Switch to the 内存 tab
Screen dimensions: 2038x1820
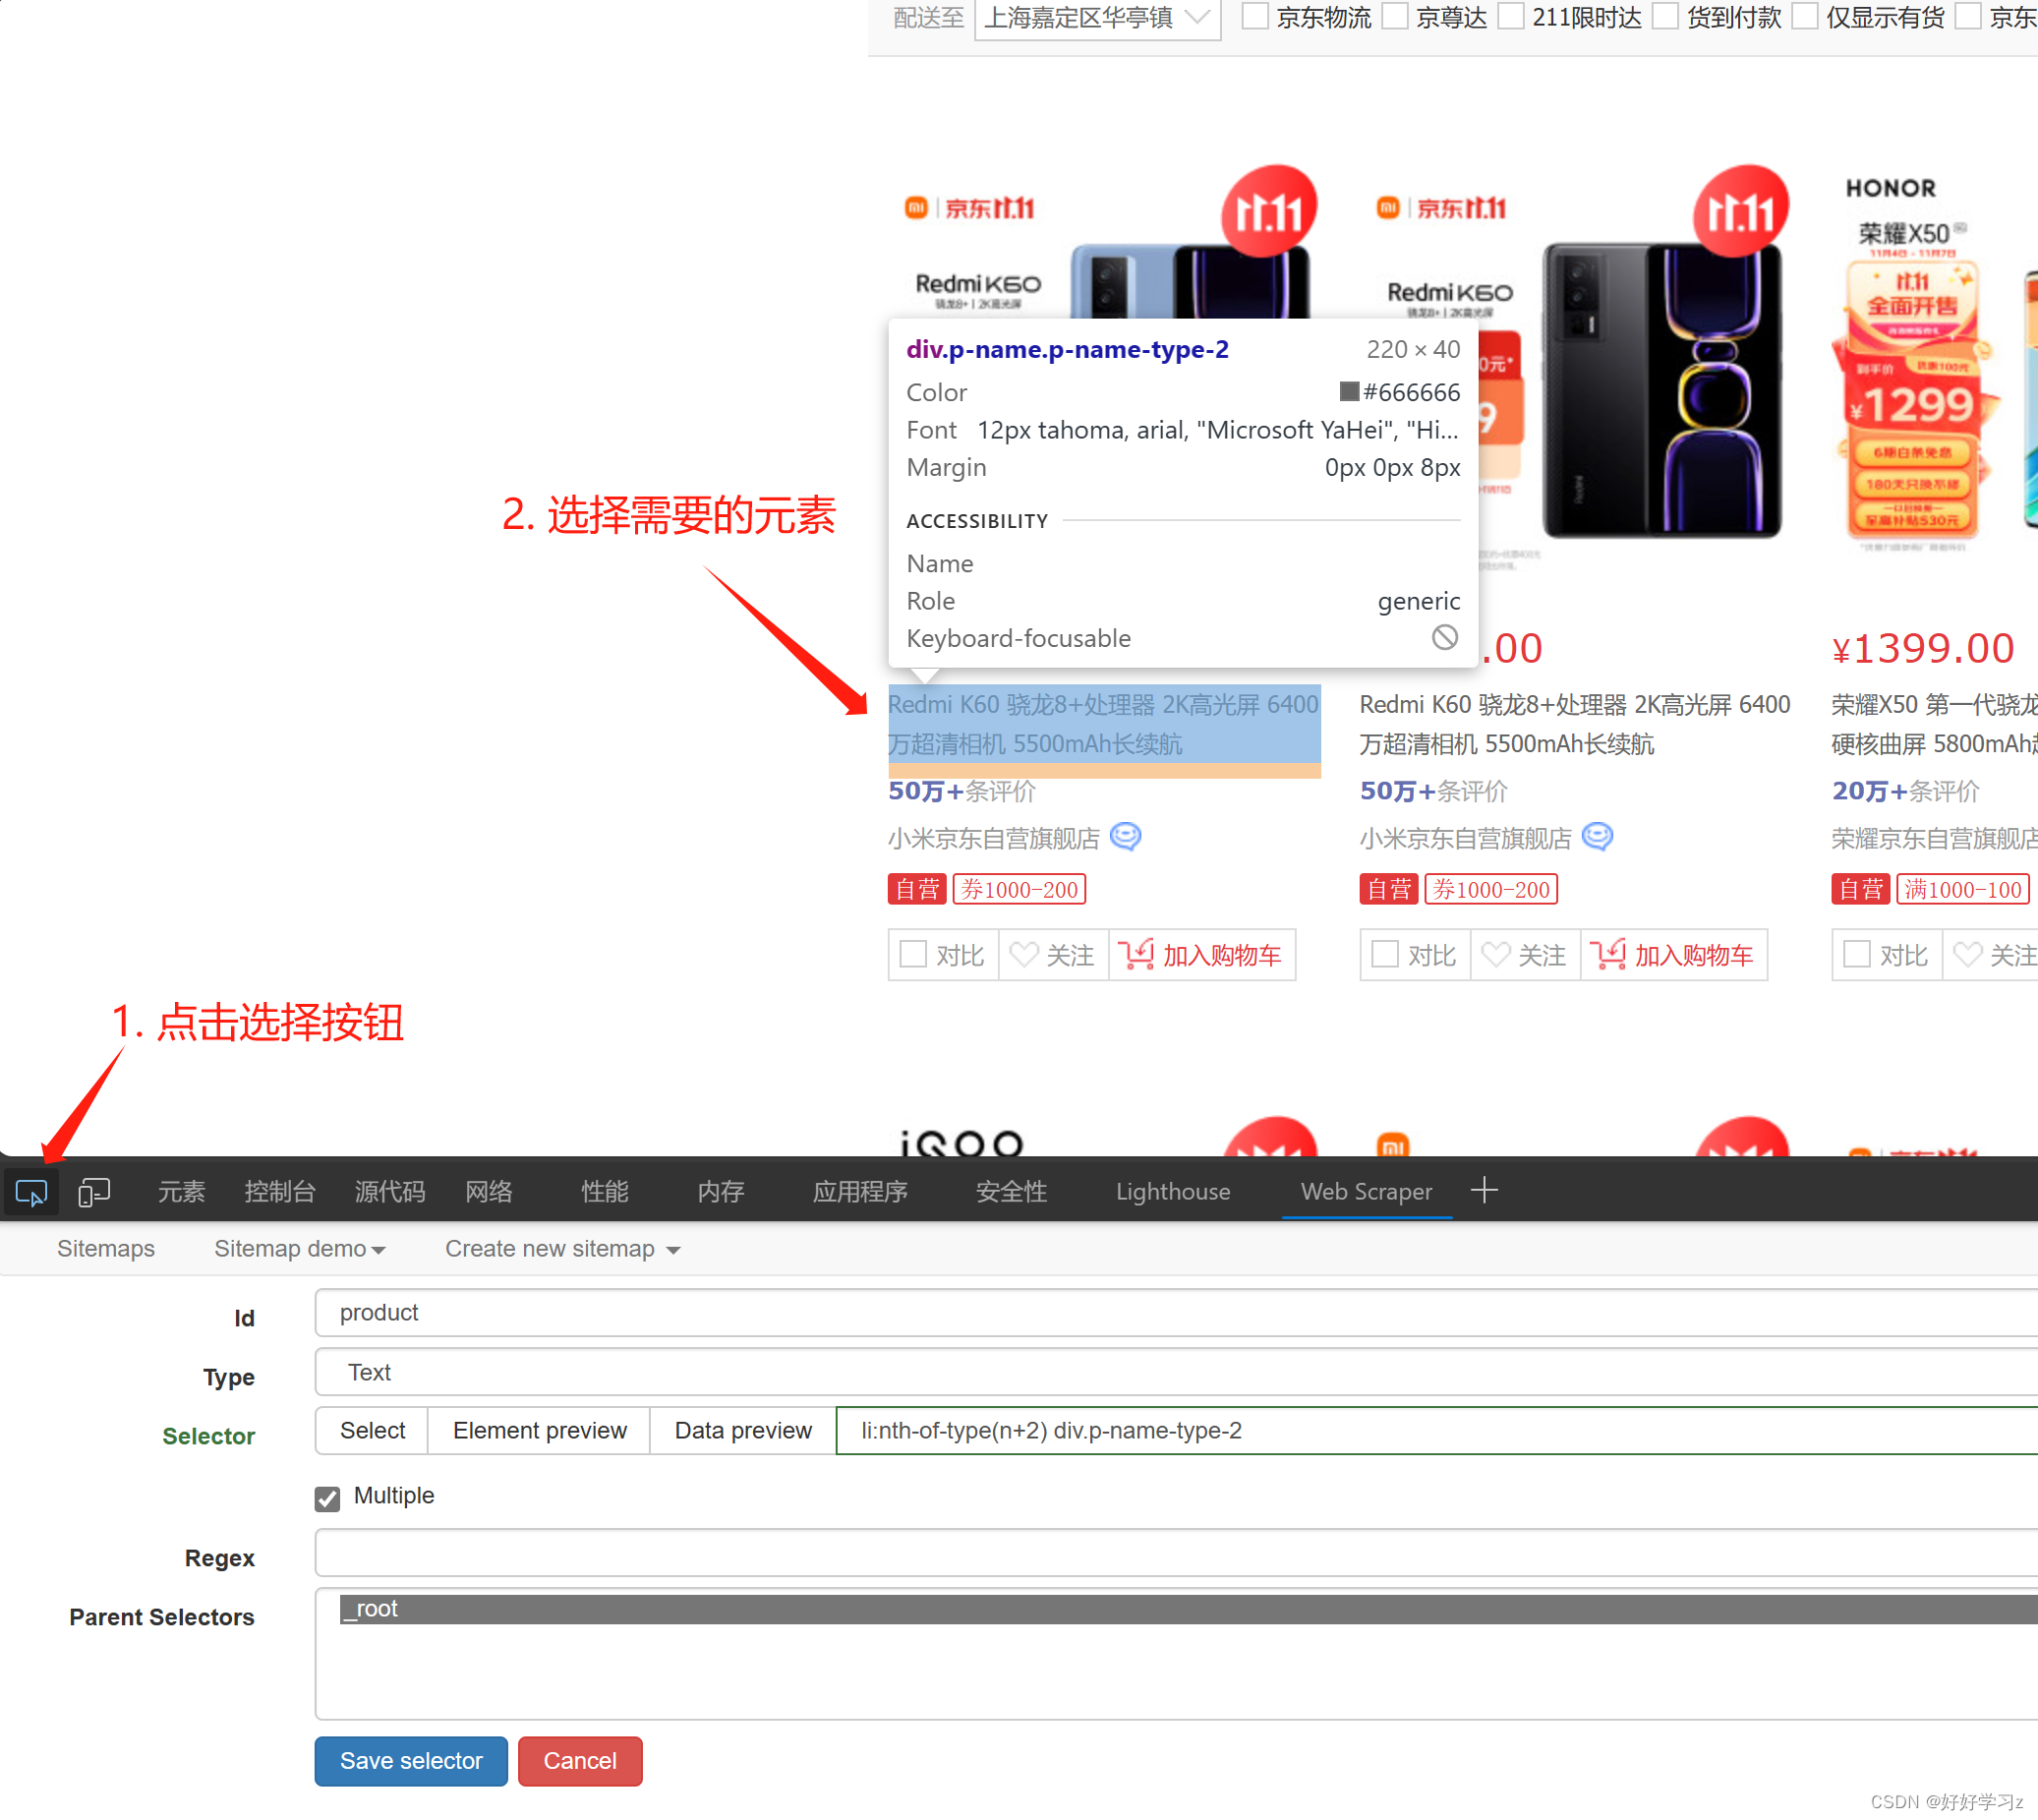[x=721, y=1191]
